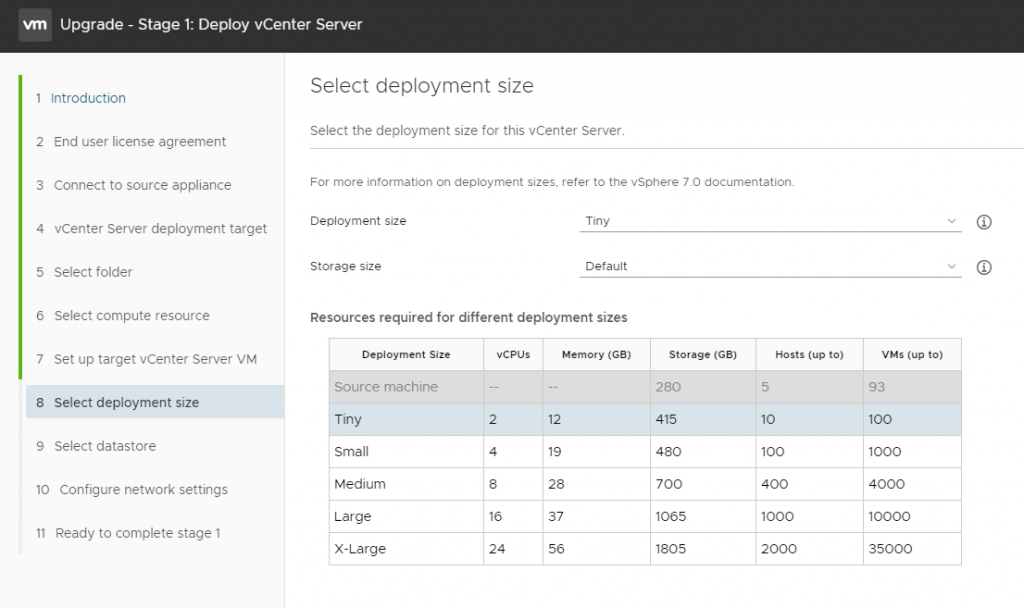Click storage value 1065 in Large row
Viewport: 1024px width, 608px height.
pos(671,517)
